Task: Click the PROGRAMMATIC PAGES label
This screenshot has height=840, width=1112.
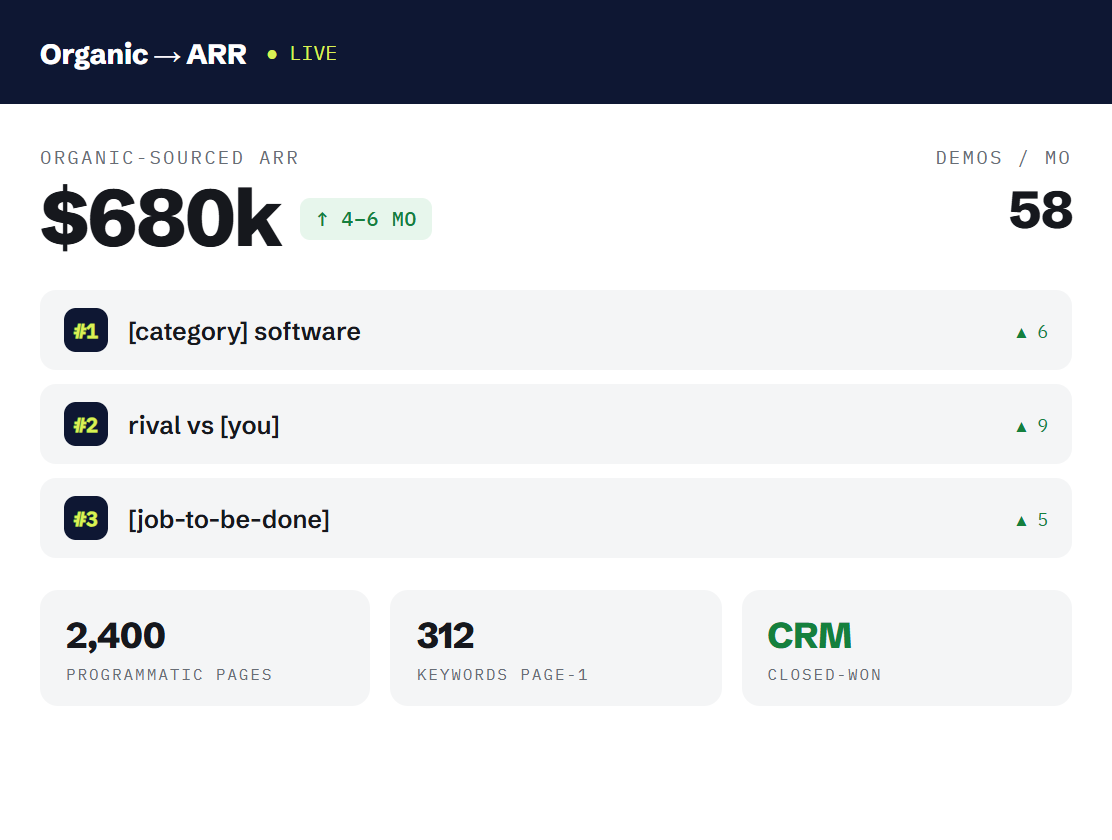Action: point(169,675)
